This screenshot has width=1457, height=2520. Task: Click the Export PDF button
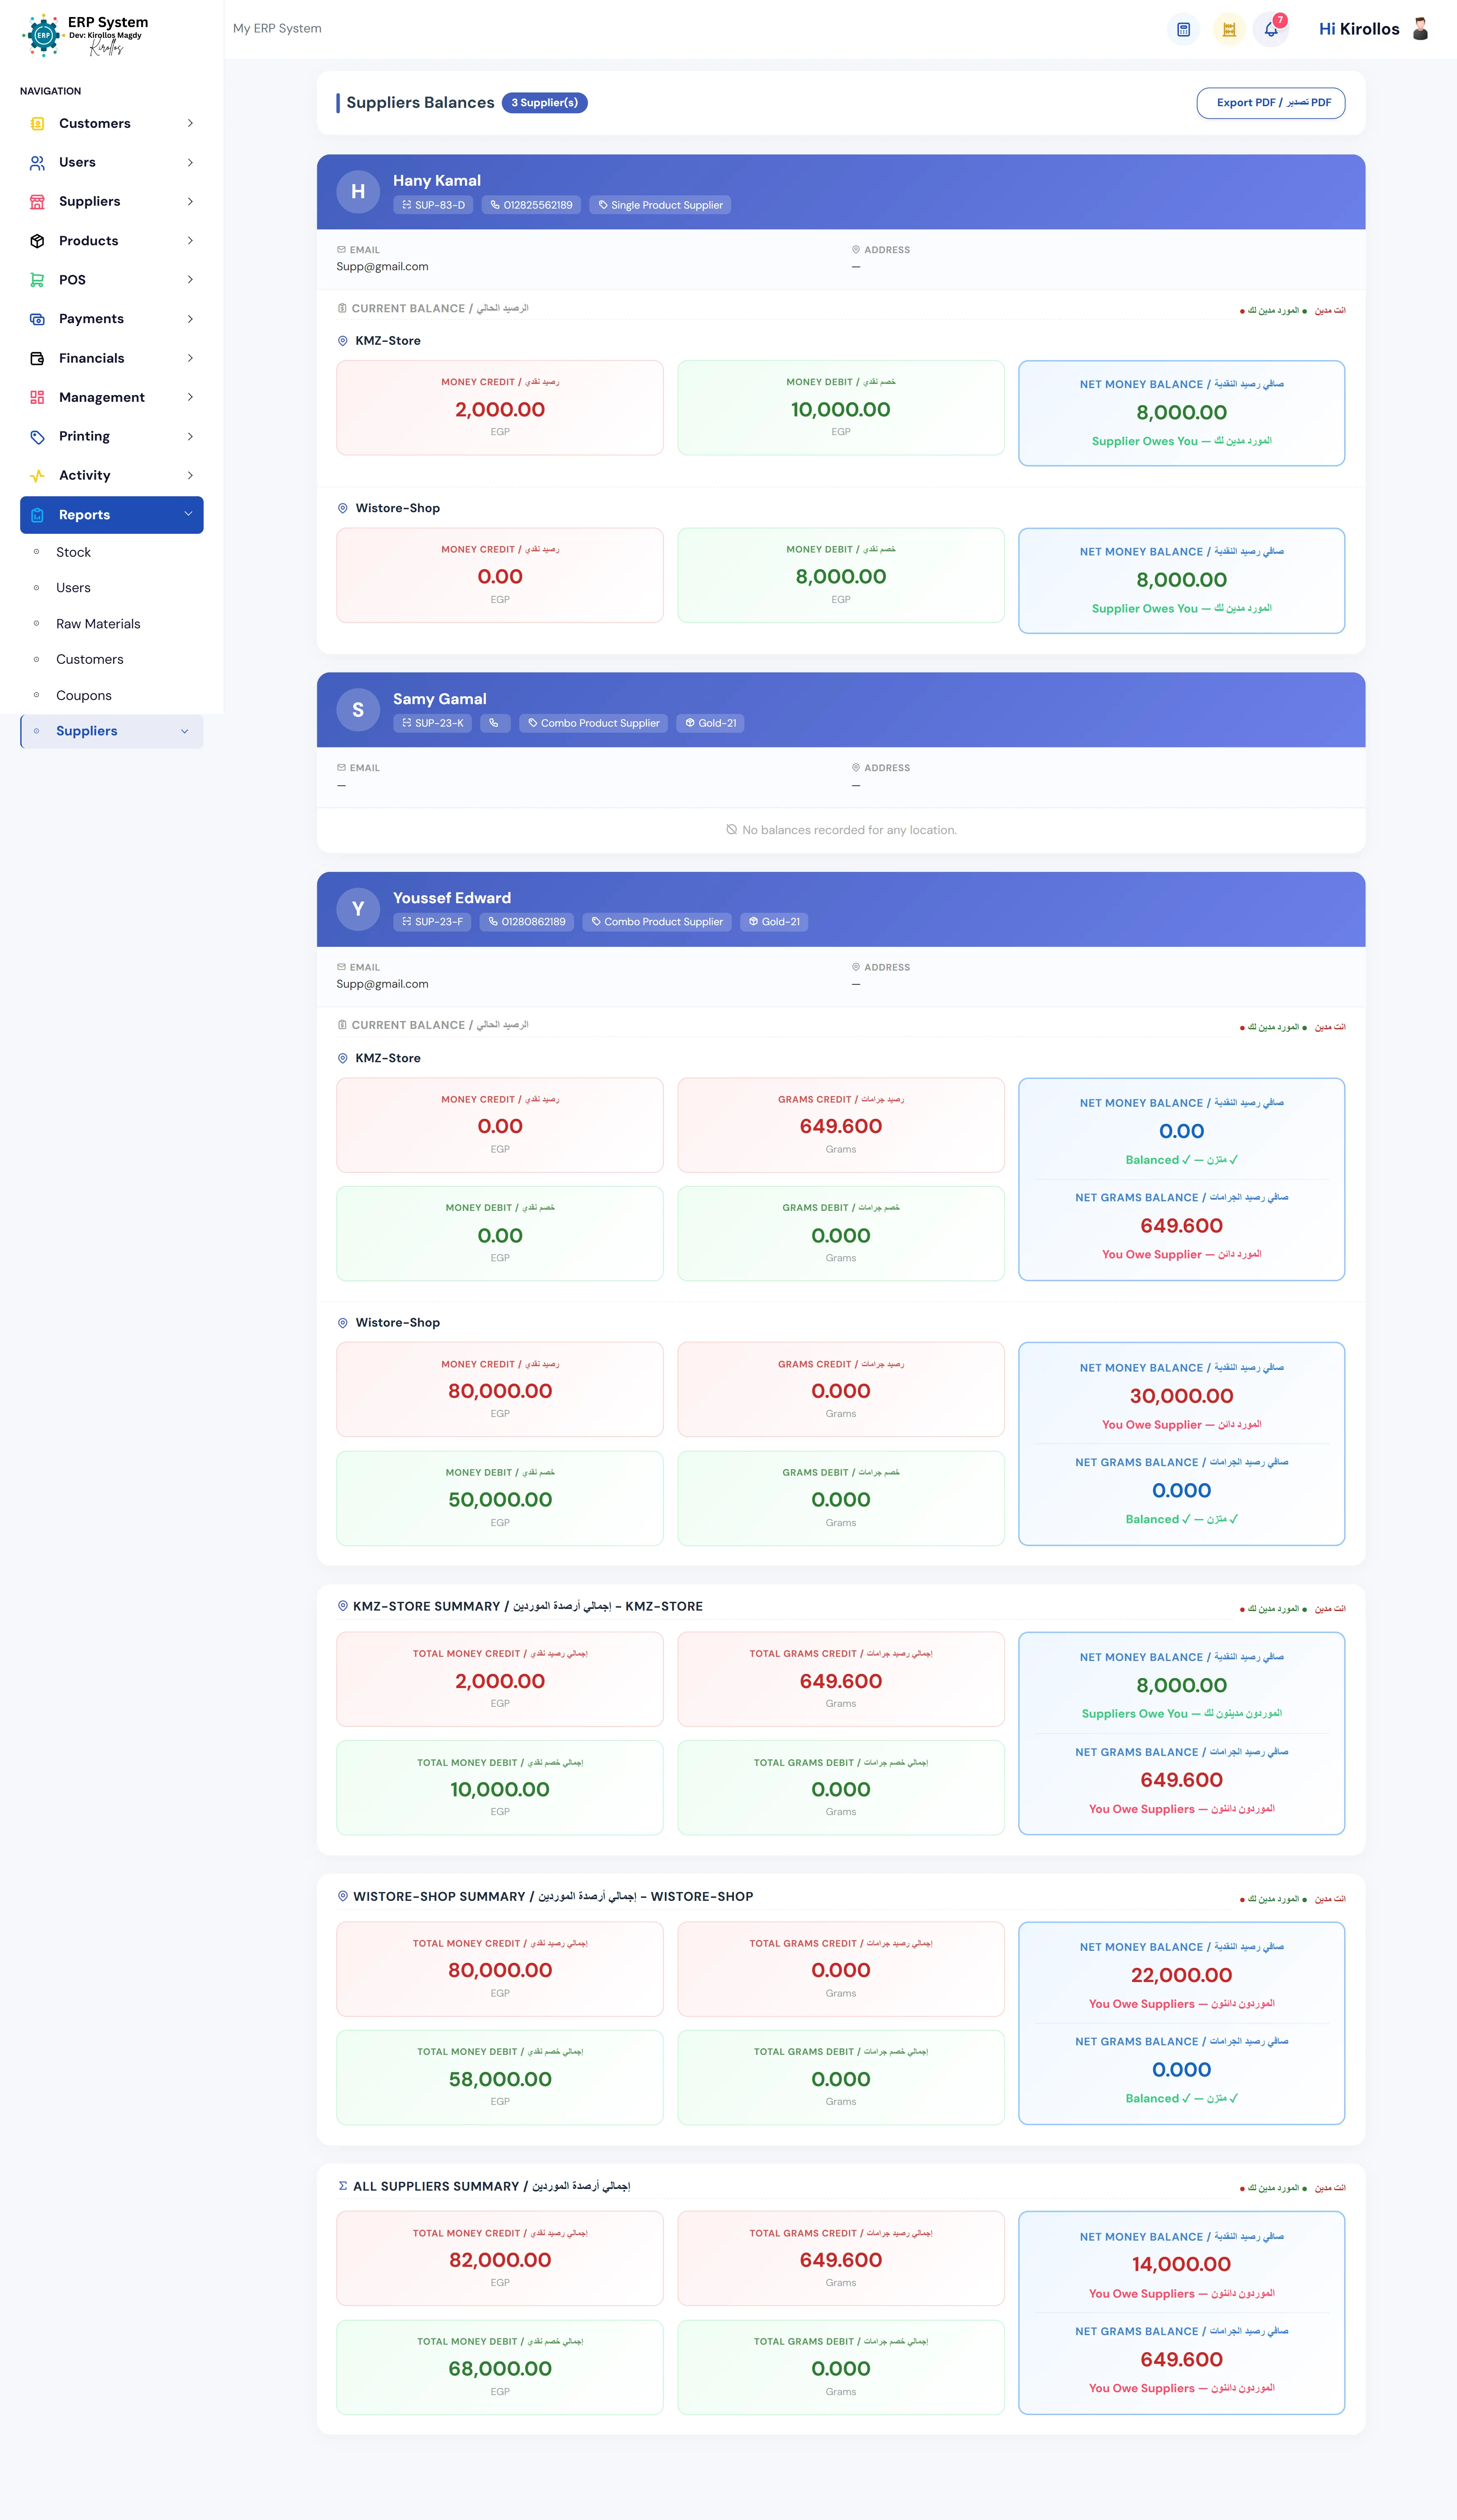point(1271,103)
